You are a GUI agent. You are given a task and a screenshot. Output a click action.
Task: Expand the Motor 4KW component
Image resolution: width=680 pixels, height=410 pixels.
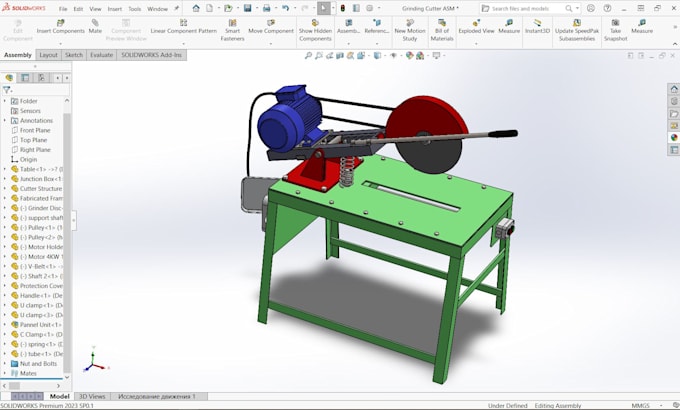point(5,256)
